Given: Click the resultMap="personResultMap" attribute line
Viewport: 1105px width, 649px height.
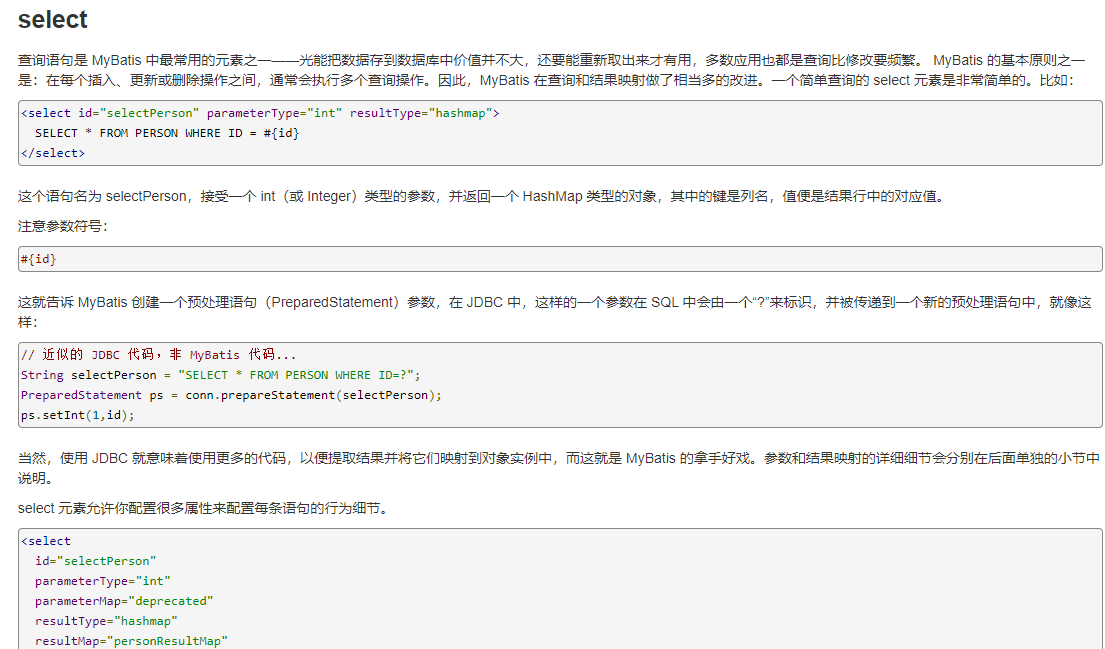Looking at the screenshot, I should point(132,641).
